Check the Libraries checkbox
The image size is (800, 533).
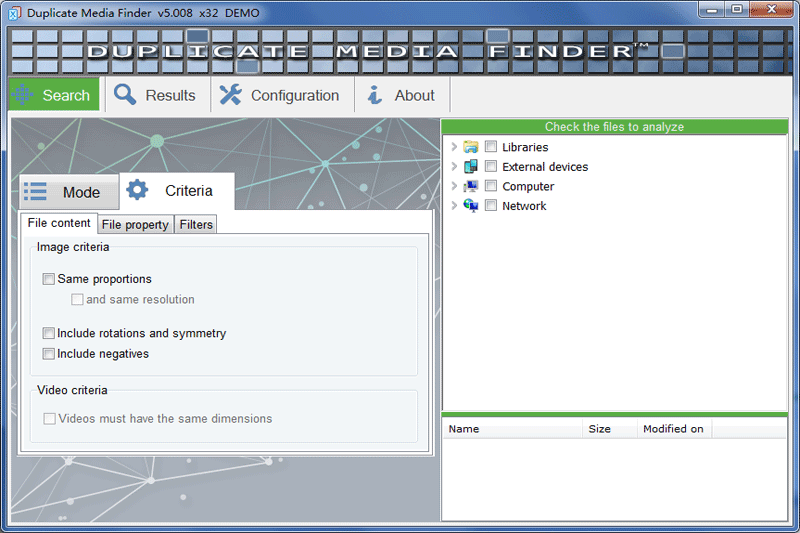coord(491,147)
